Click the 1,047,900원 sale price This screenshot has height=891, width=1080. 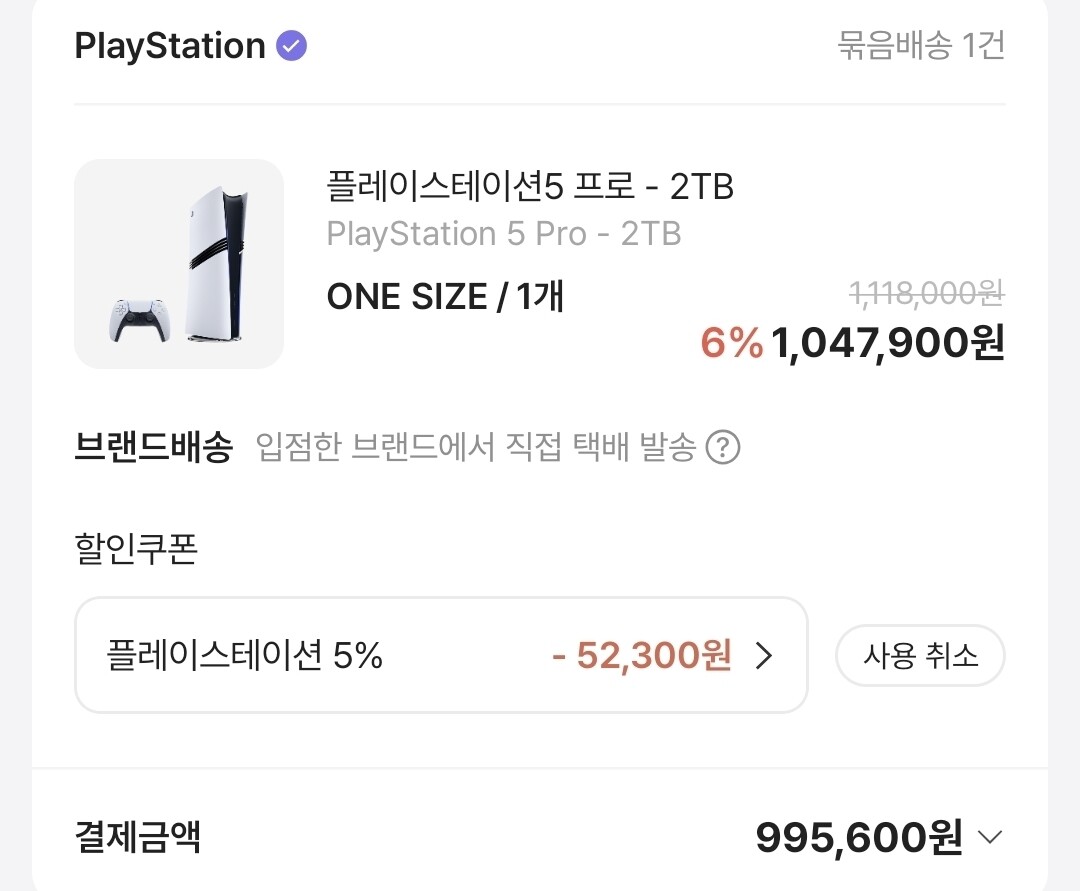coord(888,343)
